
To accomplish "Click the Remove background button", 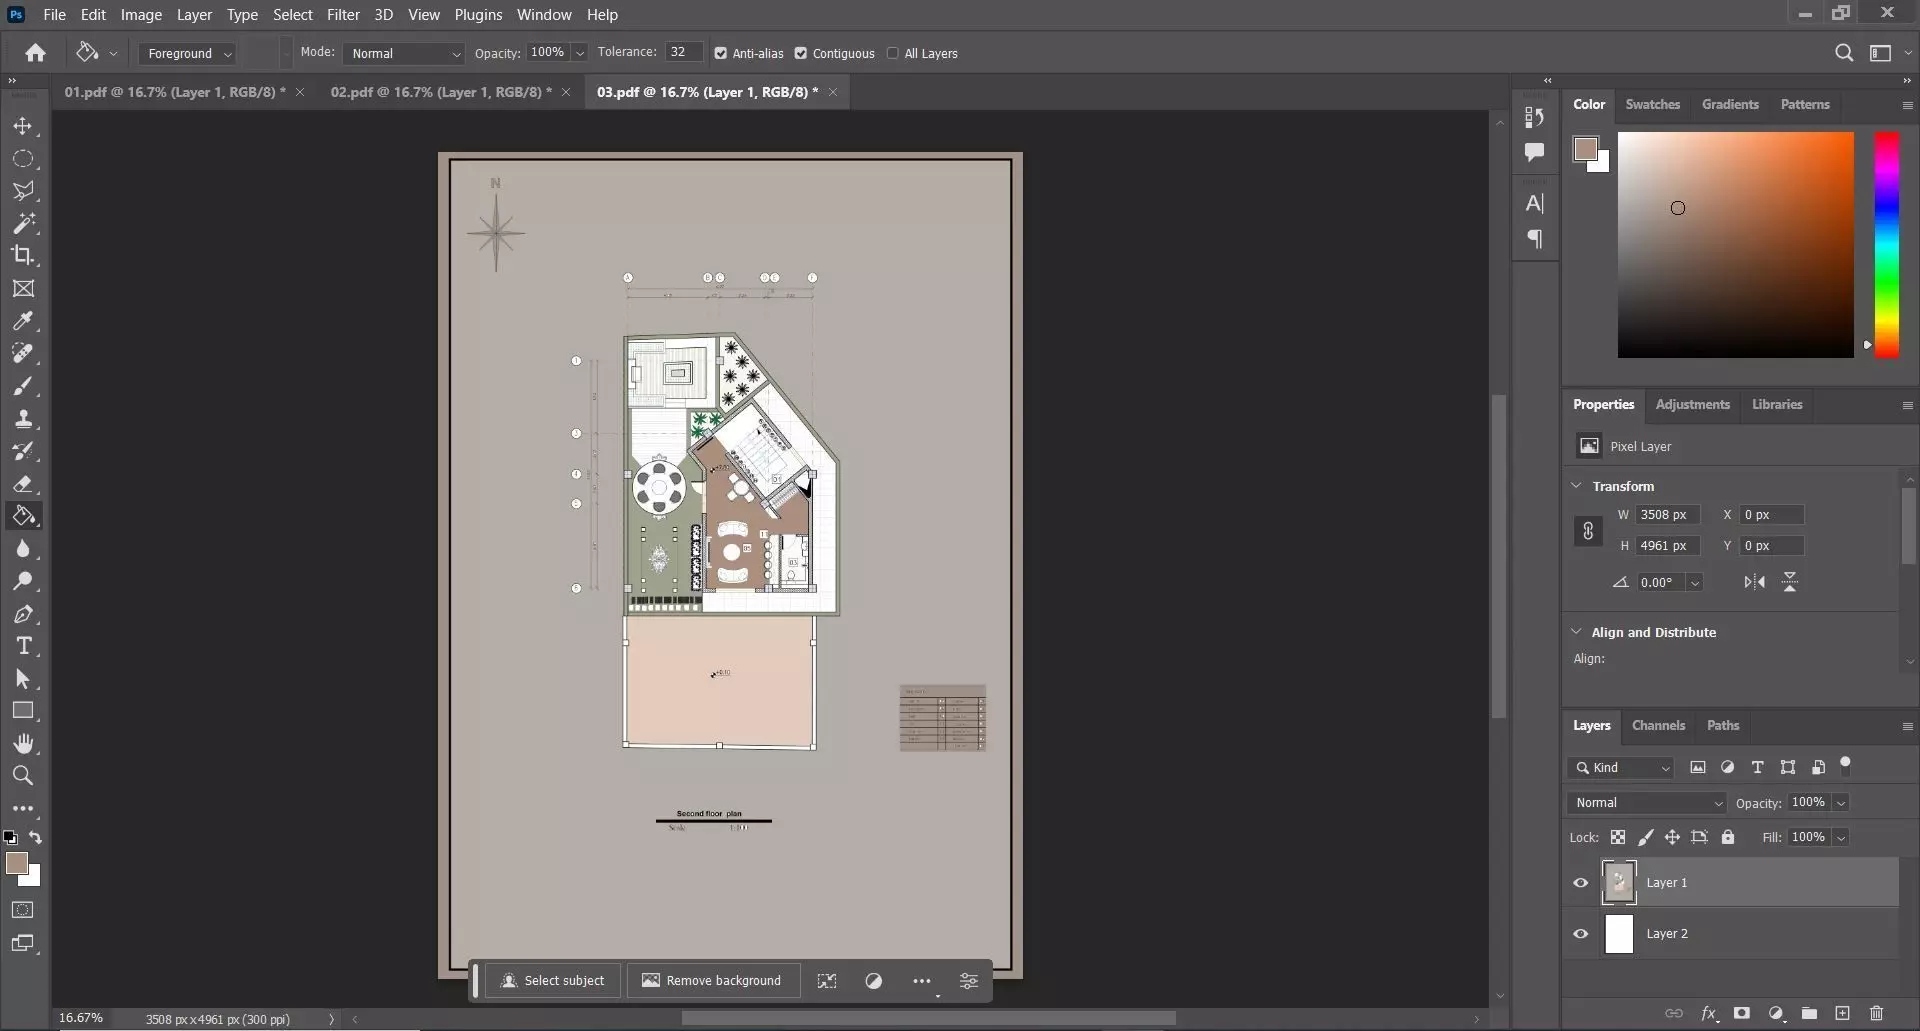I will (x=711, y=981).
